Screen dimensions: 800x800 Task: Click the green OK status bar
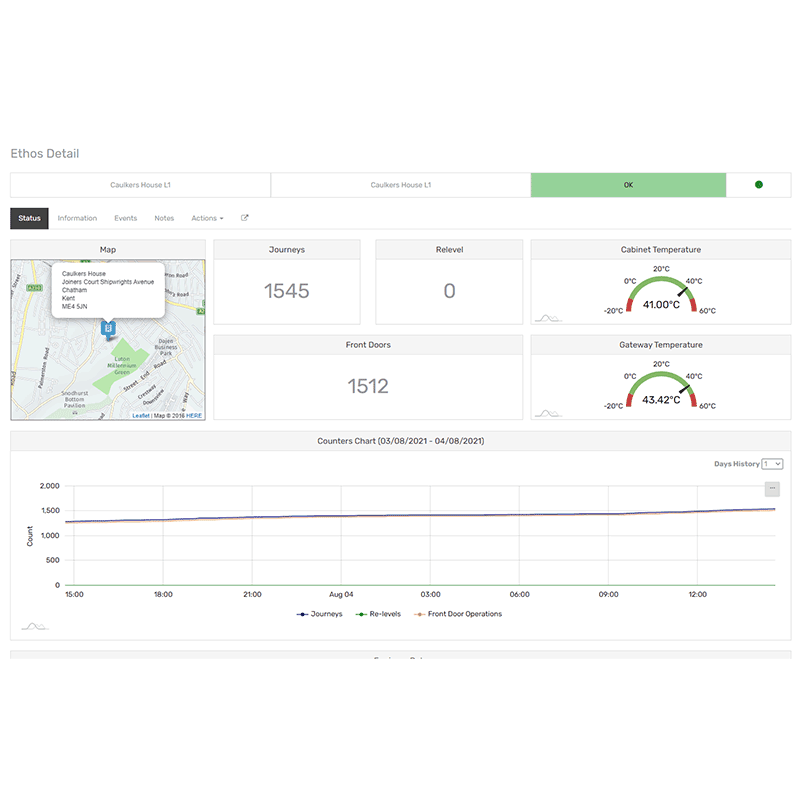click(628, 185)
